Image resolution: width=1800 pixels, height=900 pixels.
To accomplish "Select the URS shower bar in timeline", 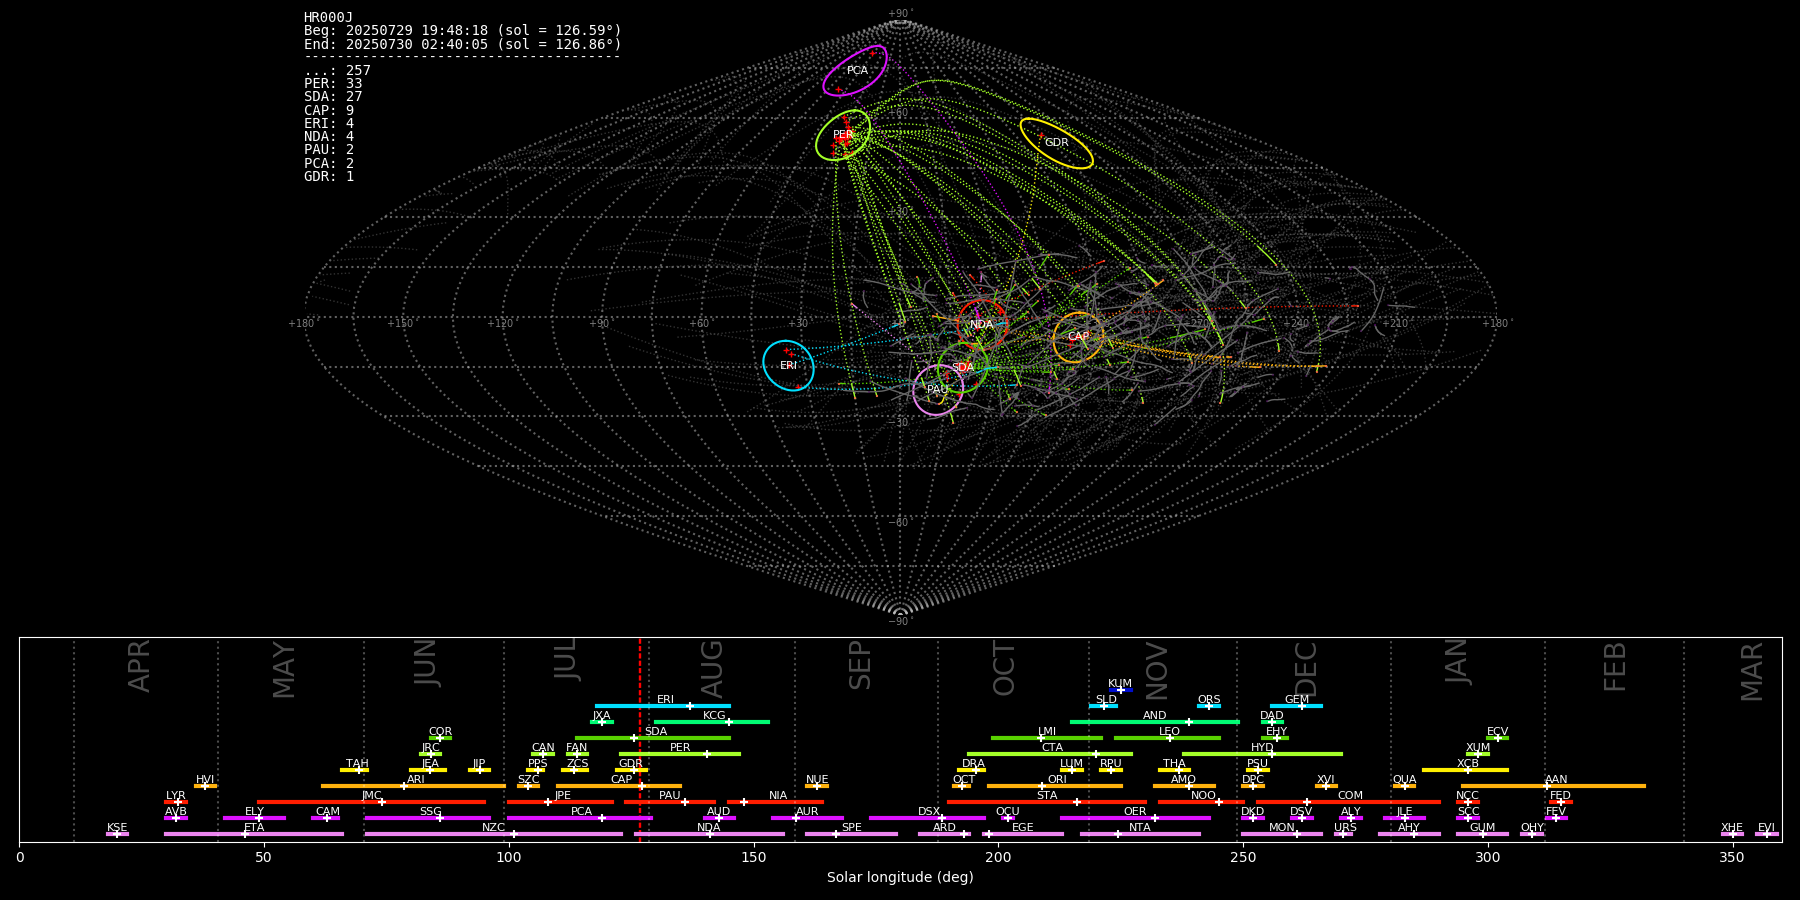I will pyautogui.click(x=1344, y=834).
